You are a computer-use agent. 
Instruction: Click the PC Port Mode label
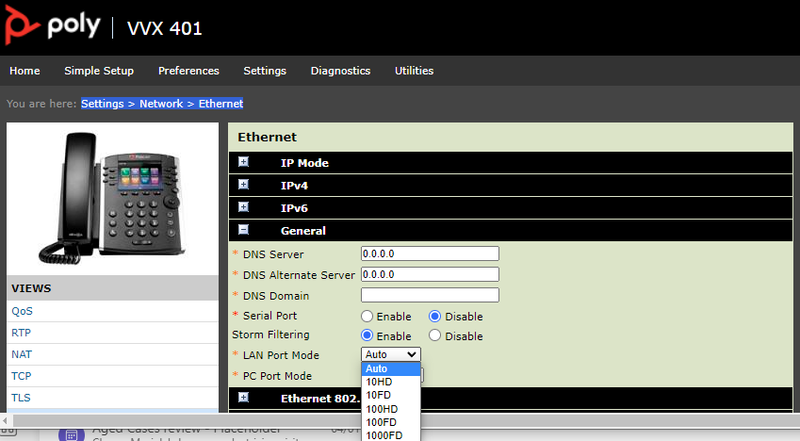click(277, 376)
